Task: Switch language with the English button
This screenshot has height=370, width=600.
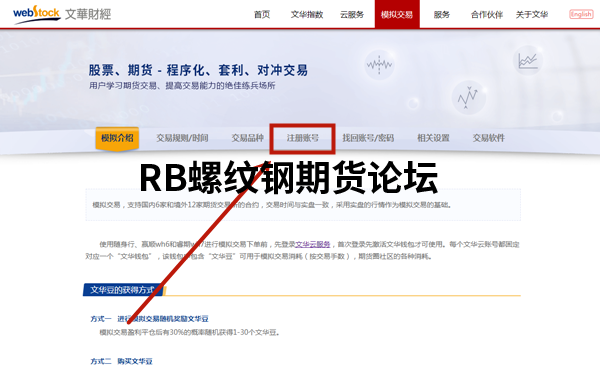Action: [x=581, y=14]
